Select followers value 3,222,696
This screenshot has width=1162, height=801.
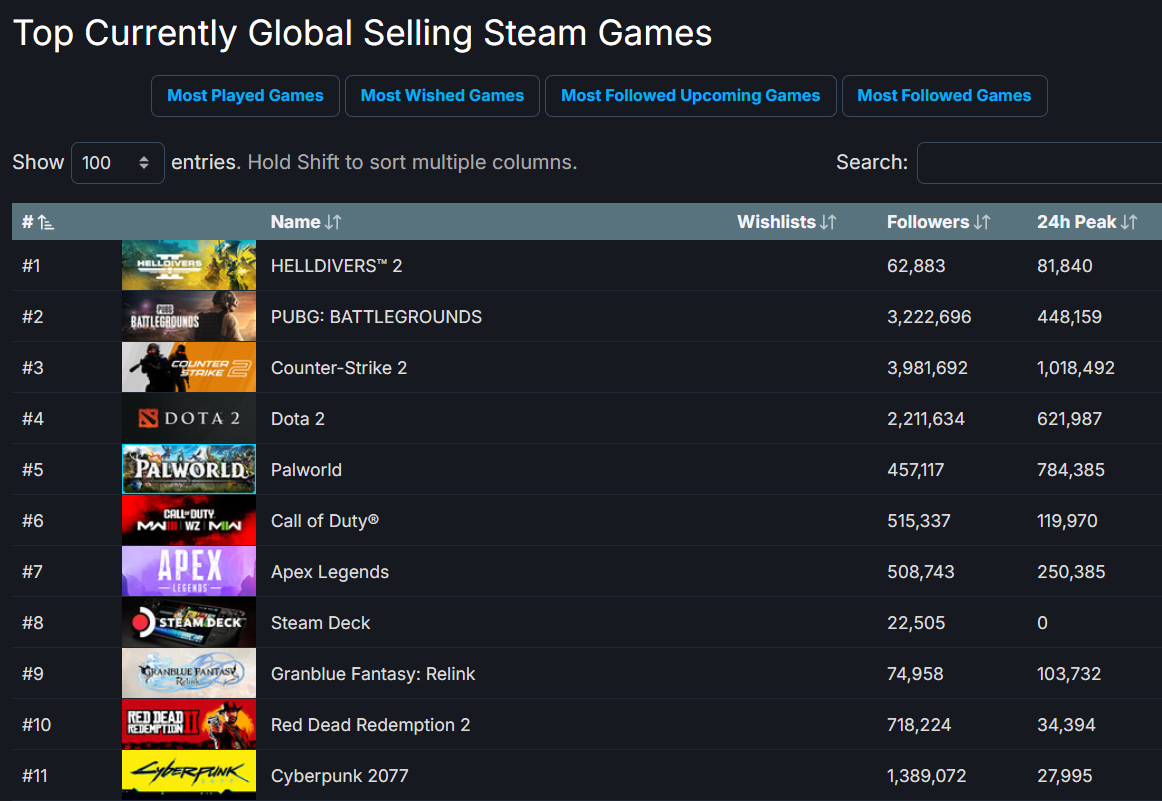pyautogui.click(x=929, y=317)
